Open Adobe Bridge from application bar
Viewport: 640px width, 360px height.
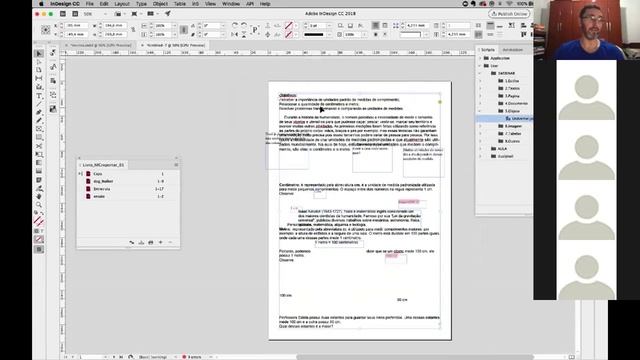(x=63, y=13)
